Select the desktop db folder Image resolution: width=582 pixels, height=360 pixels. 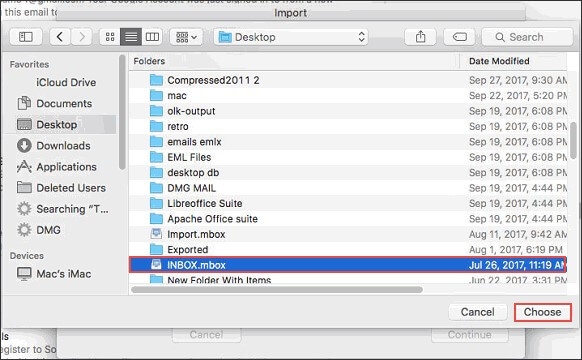click(348, 173)
